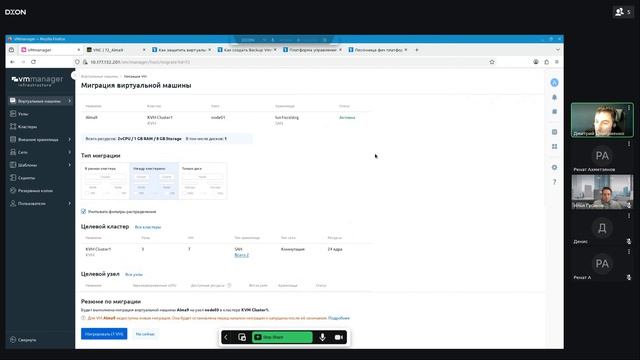Screen dimensions: 640x360
Task: Click the Скрипты sidebar icon
Action: [13, 178]
